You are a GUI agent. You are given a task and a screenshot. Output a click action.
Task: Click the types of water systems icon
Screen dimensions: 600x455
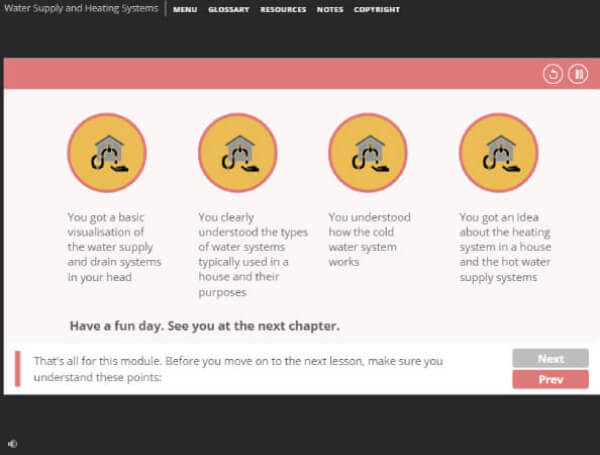click(237, 153)
